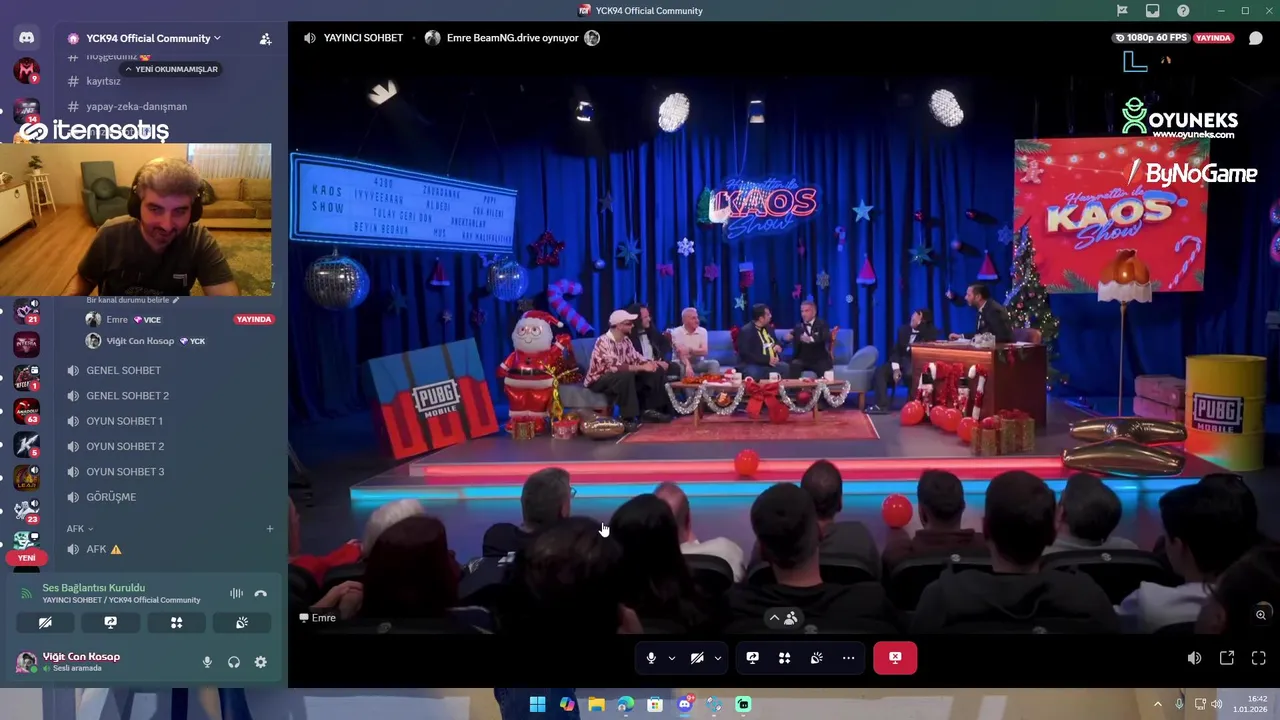Jump to YENİ OKUNMAMIŞLAR unread messages

[x=171, y=69]
